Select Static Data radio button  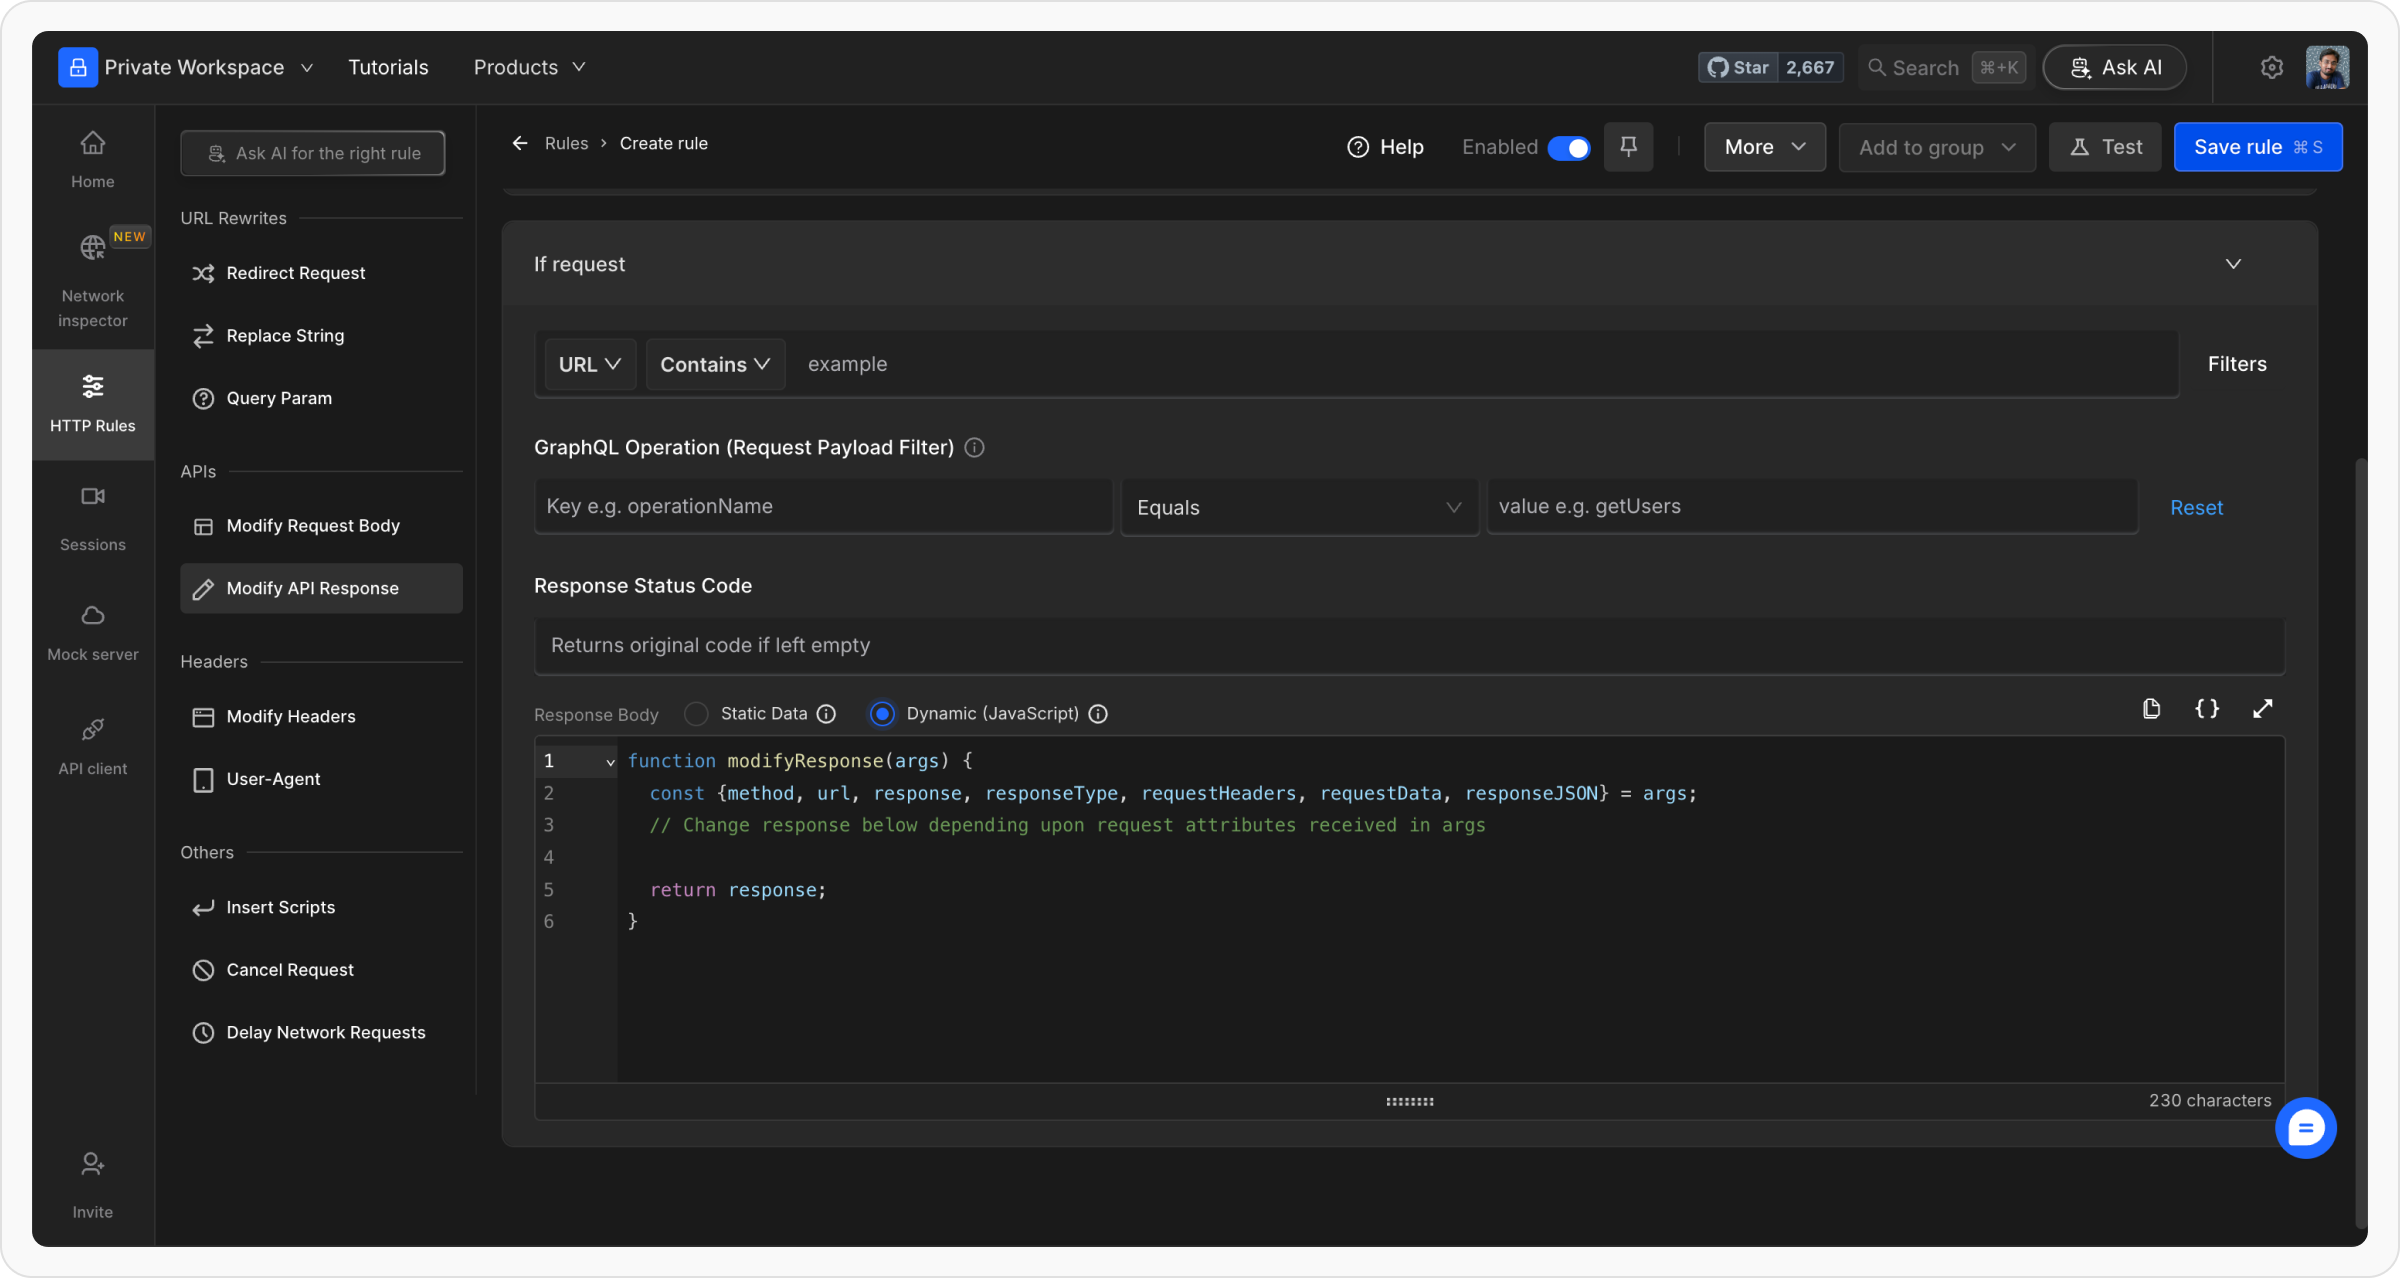[697, 714]
